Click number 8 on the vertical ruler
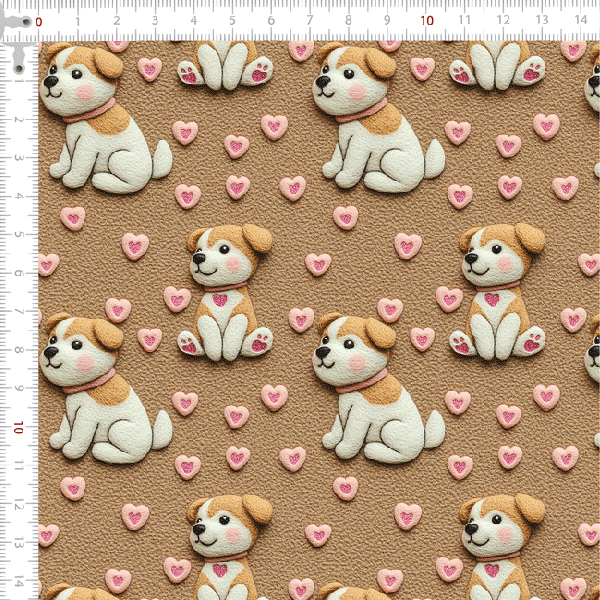This screenshot has width=600, height=600. (18, 350)
